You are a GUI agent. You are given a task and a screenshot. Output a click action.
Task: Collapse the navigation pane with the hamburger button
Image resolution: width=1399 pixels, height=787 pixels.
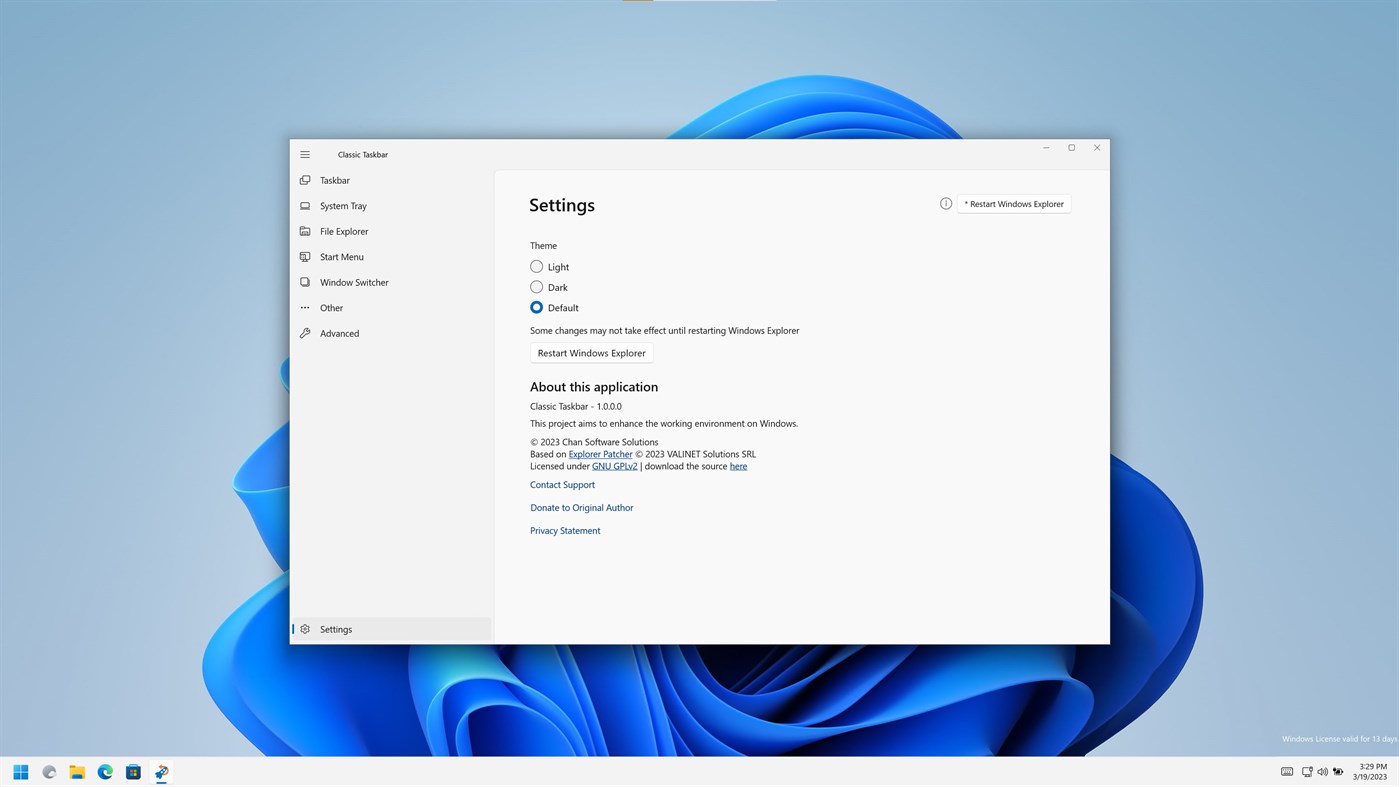tap(304, 154)
